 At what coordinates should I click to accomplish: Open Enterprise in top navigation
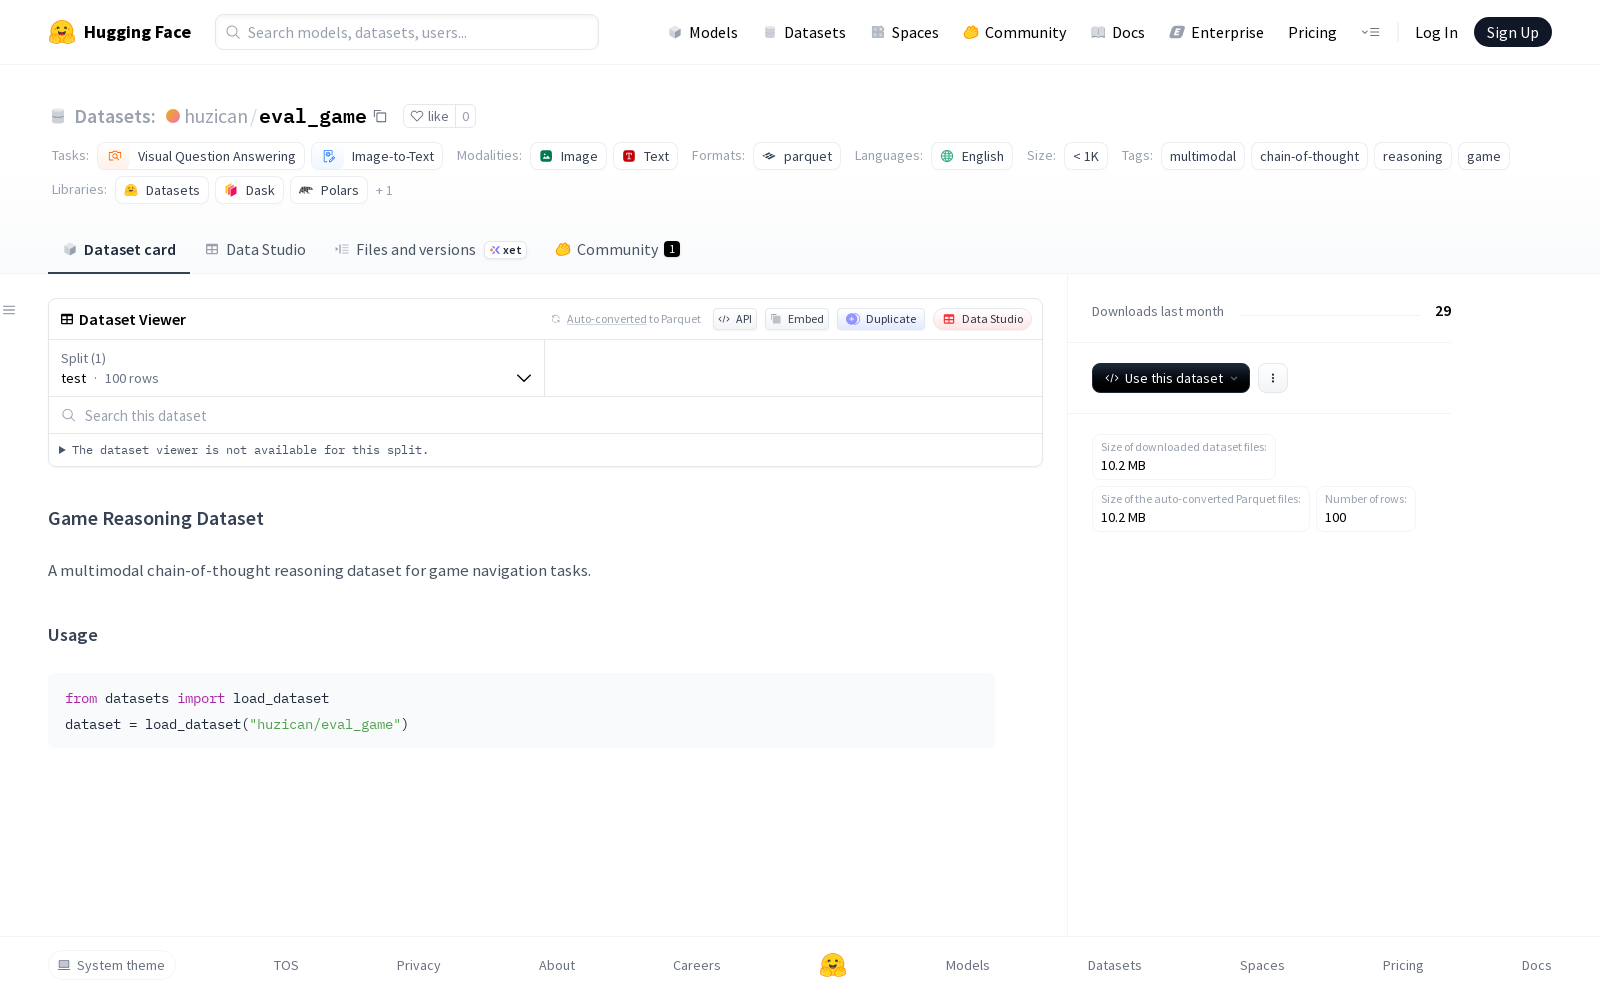tap(1217, 32)
